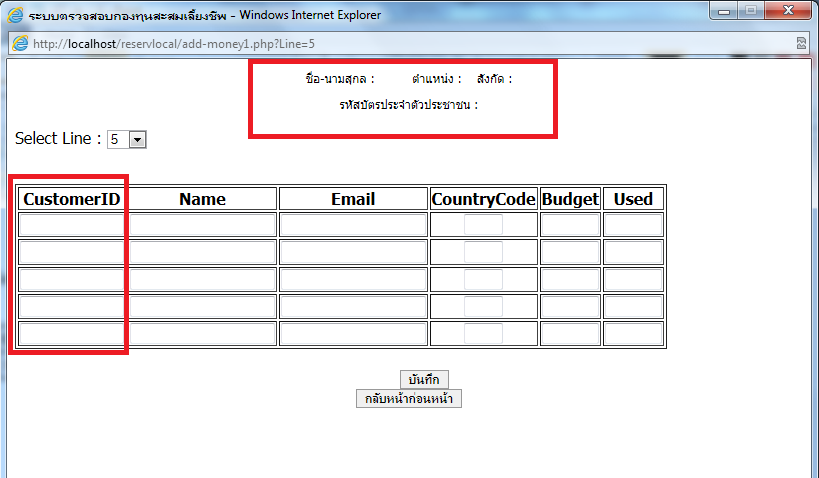Click the page icon beside the URL
The image size is (819, 478).
click(x=20, y=43)
